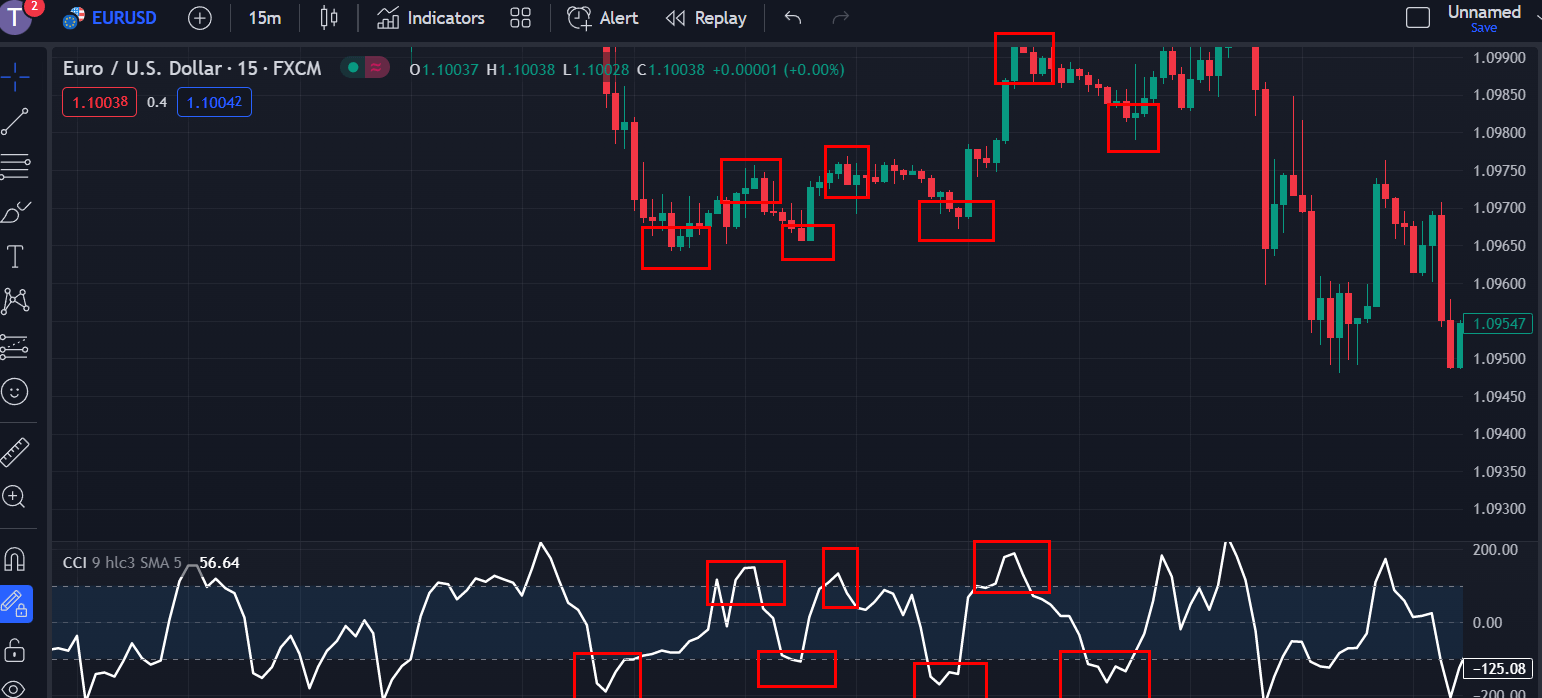The image size is (1542, 698).
Task: Select the Text annotation tool
Action: (15, 257)
